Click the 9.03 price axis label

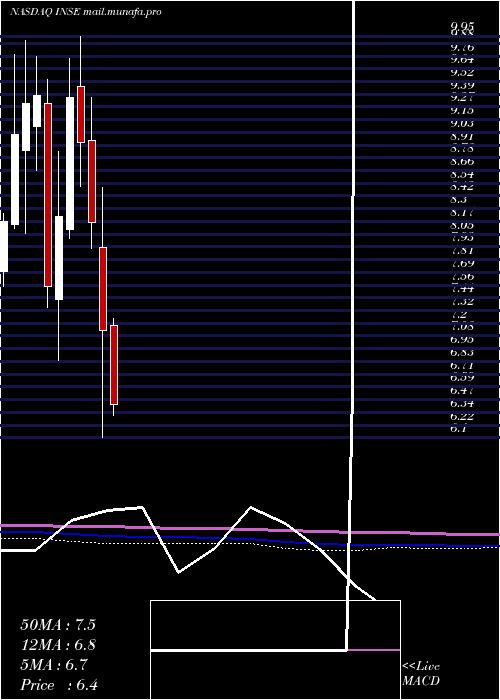462,124
